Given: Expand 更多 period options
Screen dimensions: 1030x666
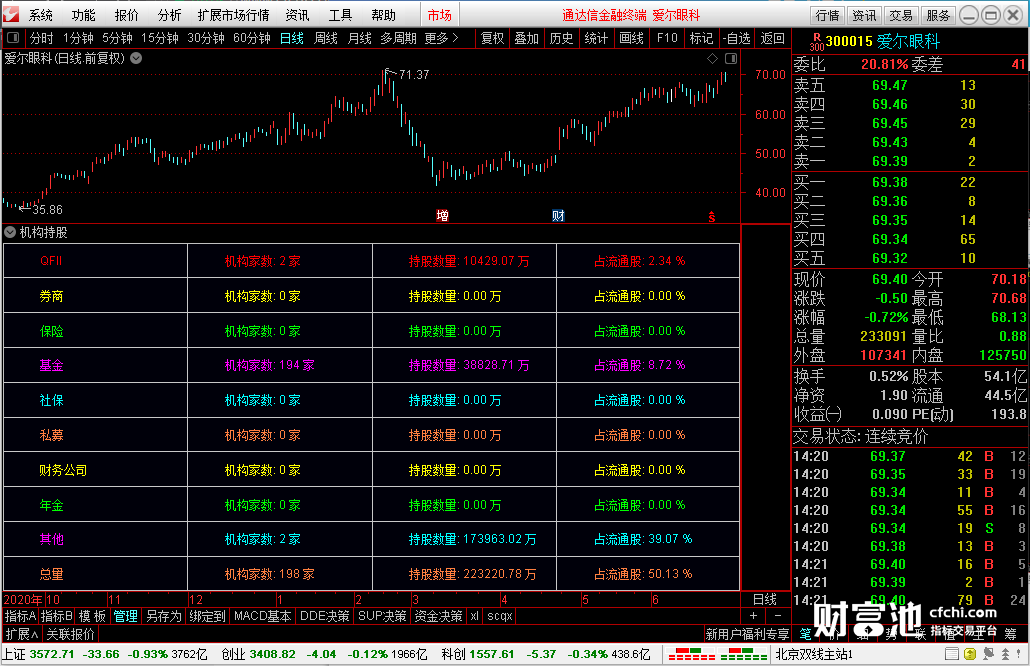Looking at the screenshot, I should pos(441,38).
